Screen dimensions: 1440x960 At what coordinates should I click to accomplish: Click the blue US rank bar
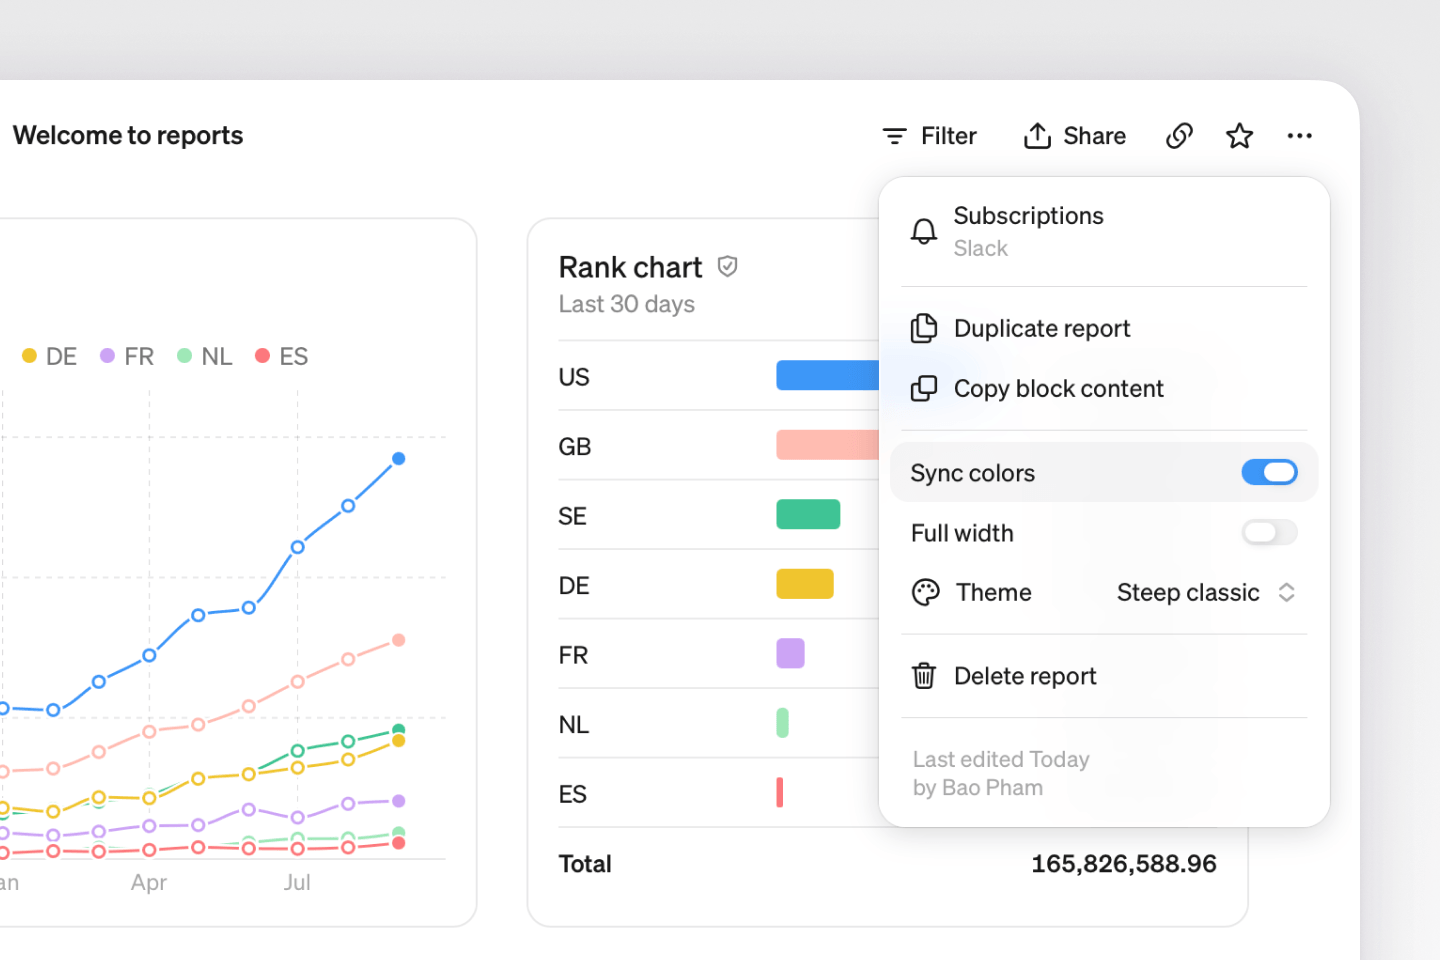(828, 375)
